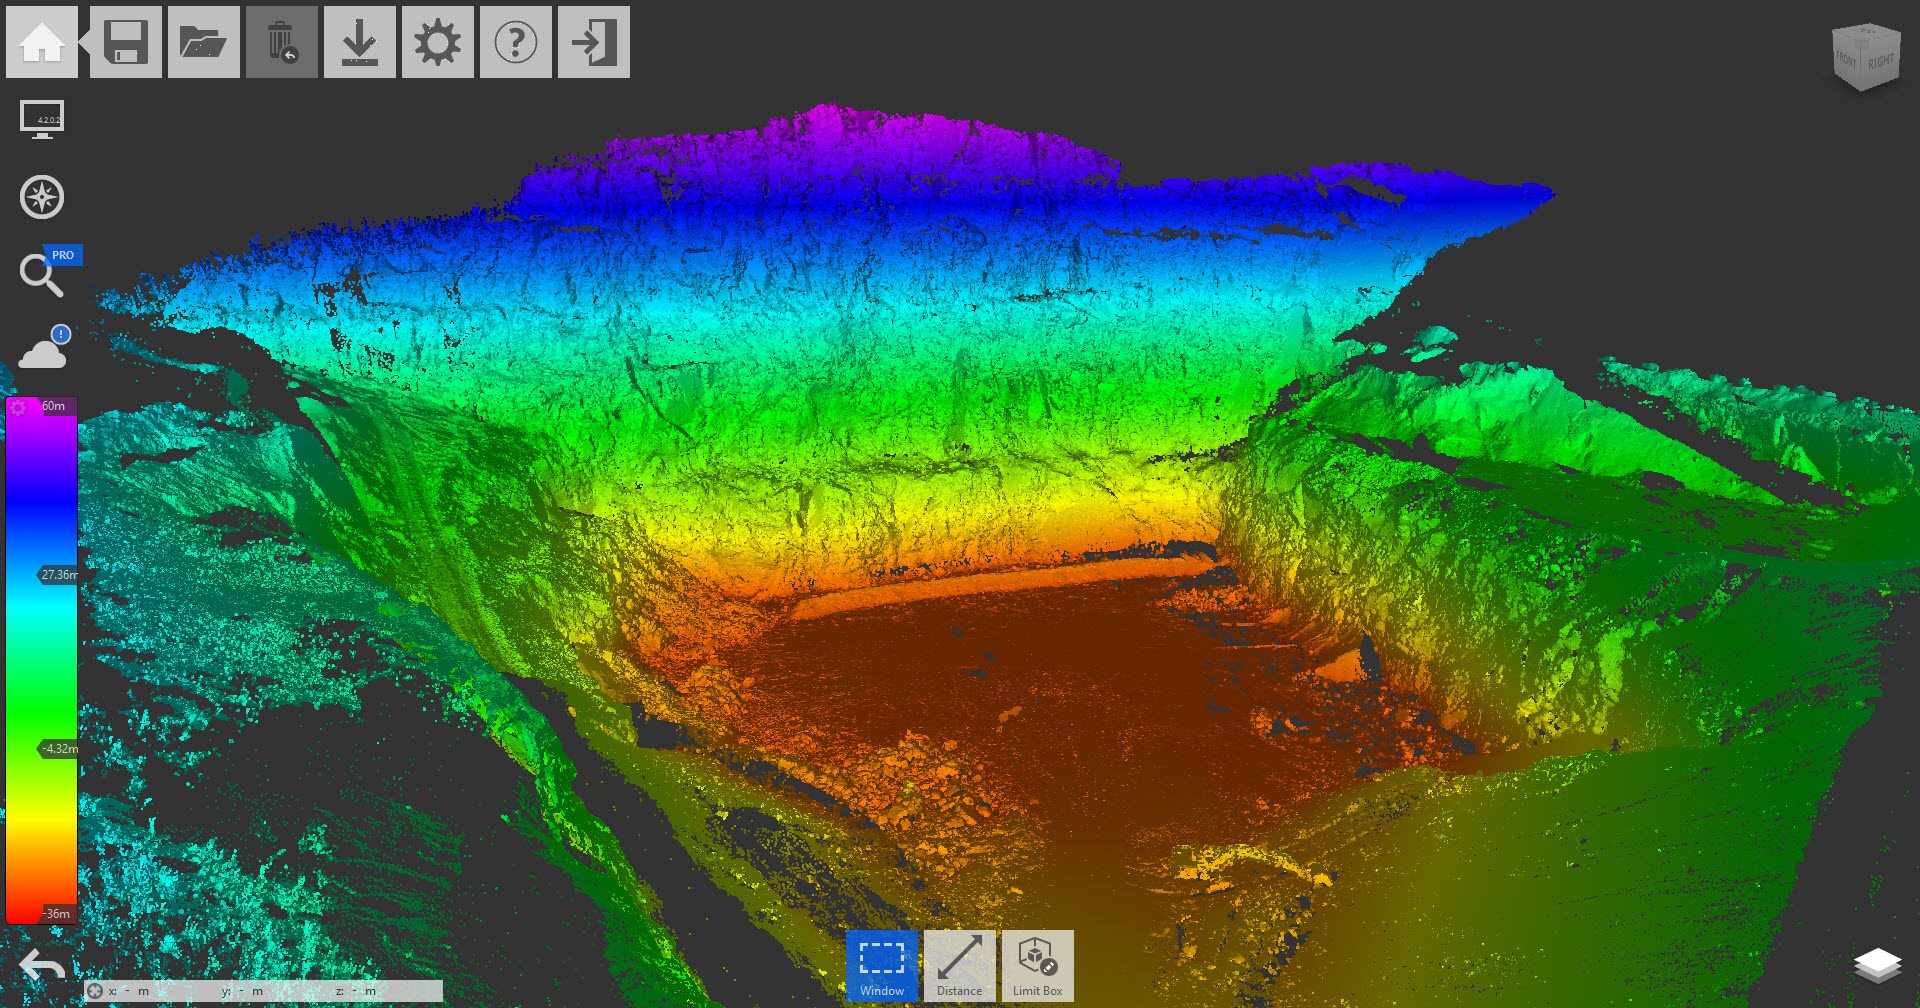
Task: Open the color scale settings gear
Action: pyautogui.click(x=18, y=407)
